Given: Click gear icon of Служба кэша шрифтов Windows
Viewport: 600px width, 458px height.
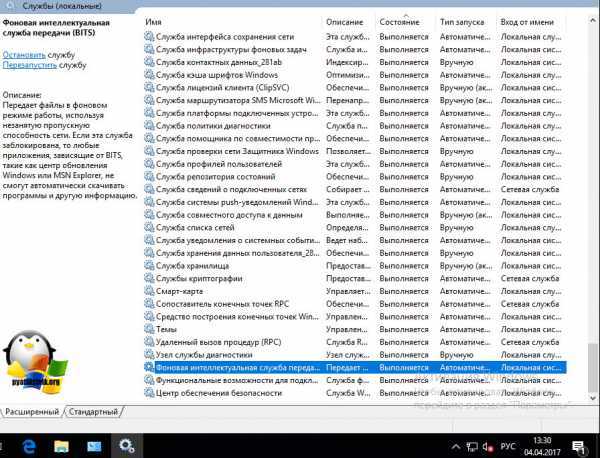Looking at the screenshot, I should [149, 75].
